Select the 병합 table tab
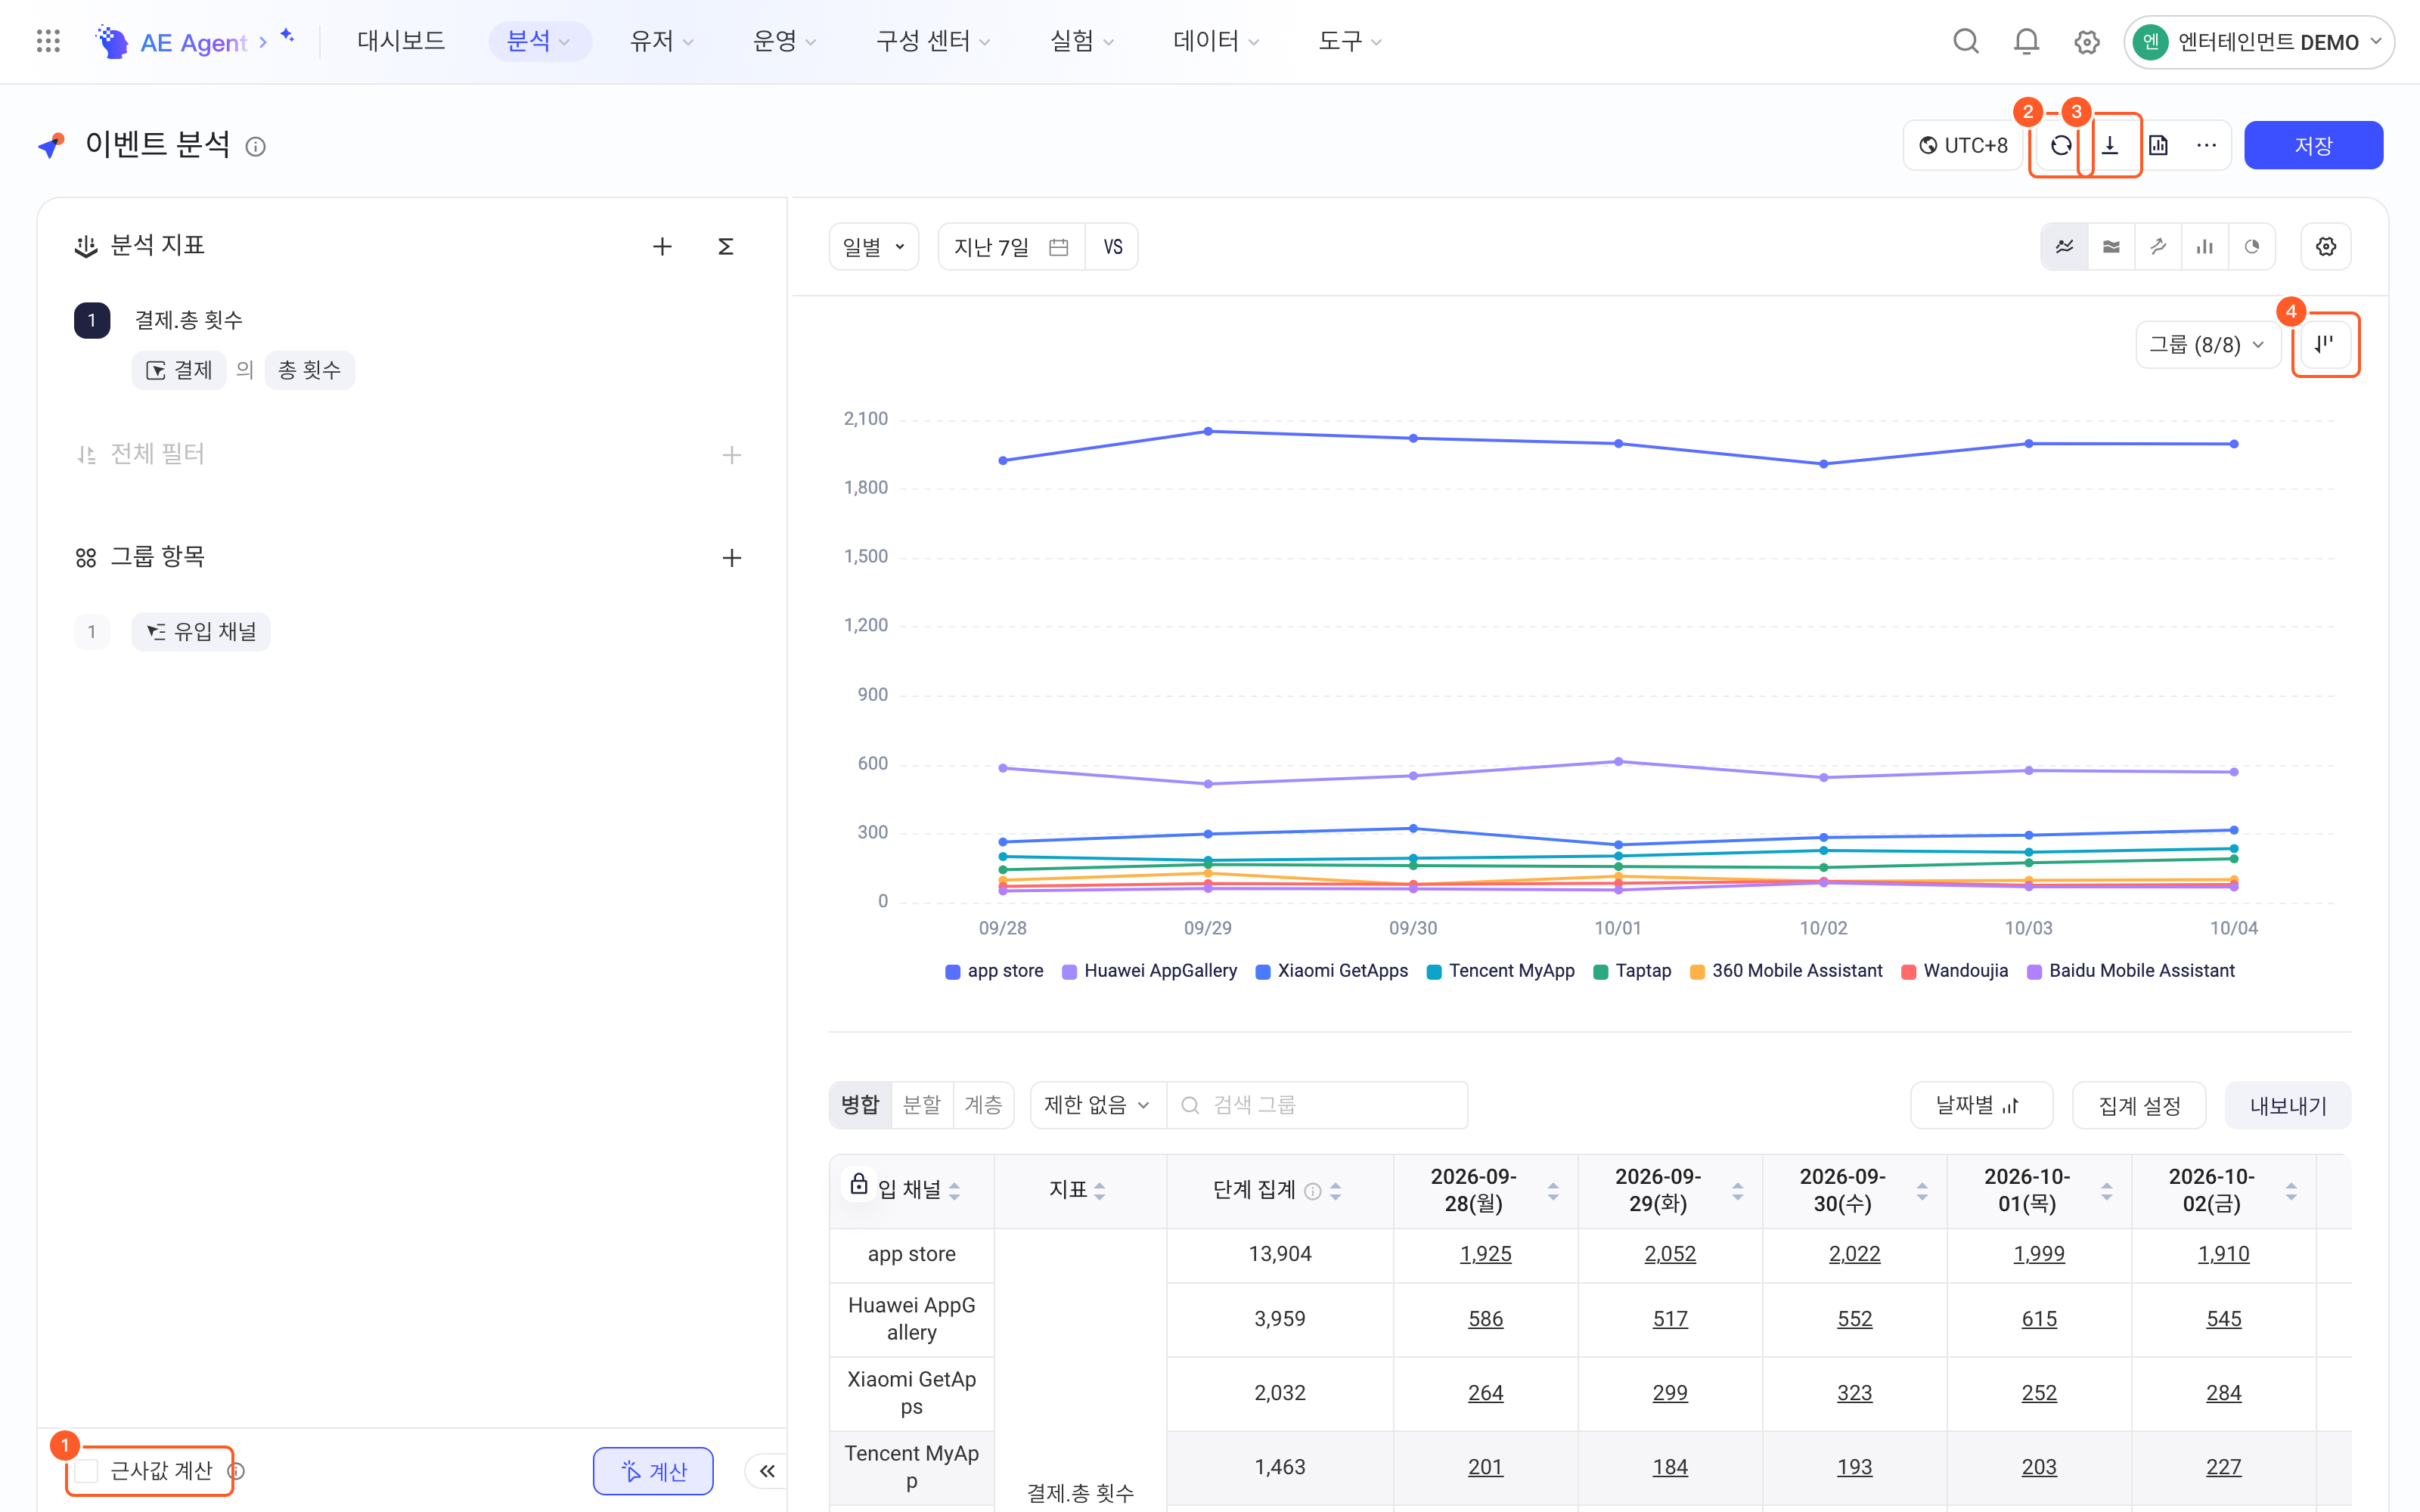The width and height of the screenshot is (2420, 1512). tap(860, 1105)
